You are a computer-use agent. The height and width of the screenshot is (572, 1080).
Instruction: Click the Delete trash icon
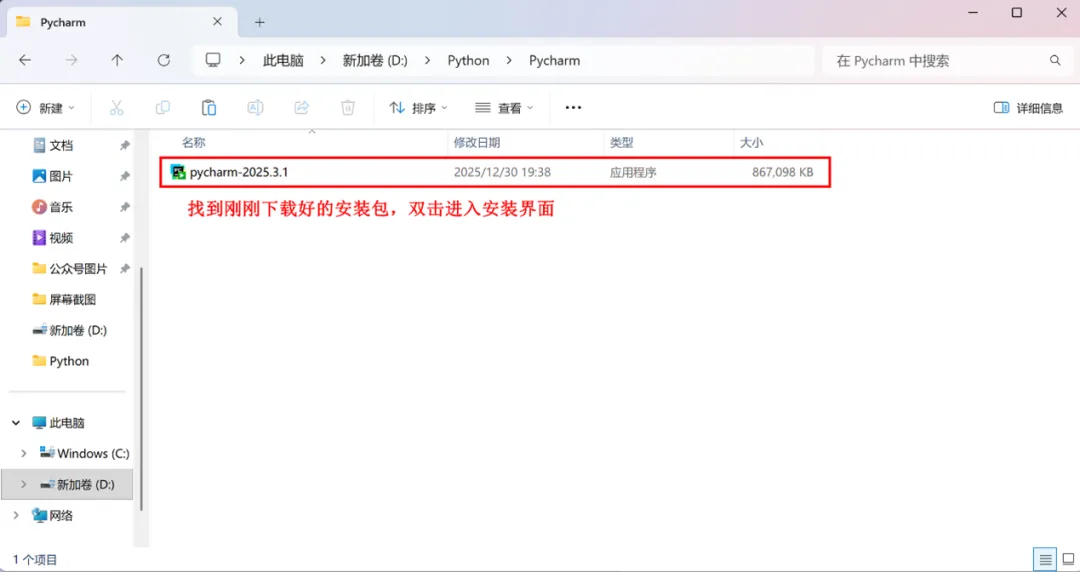point(348,108)
